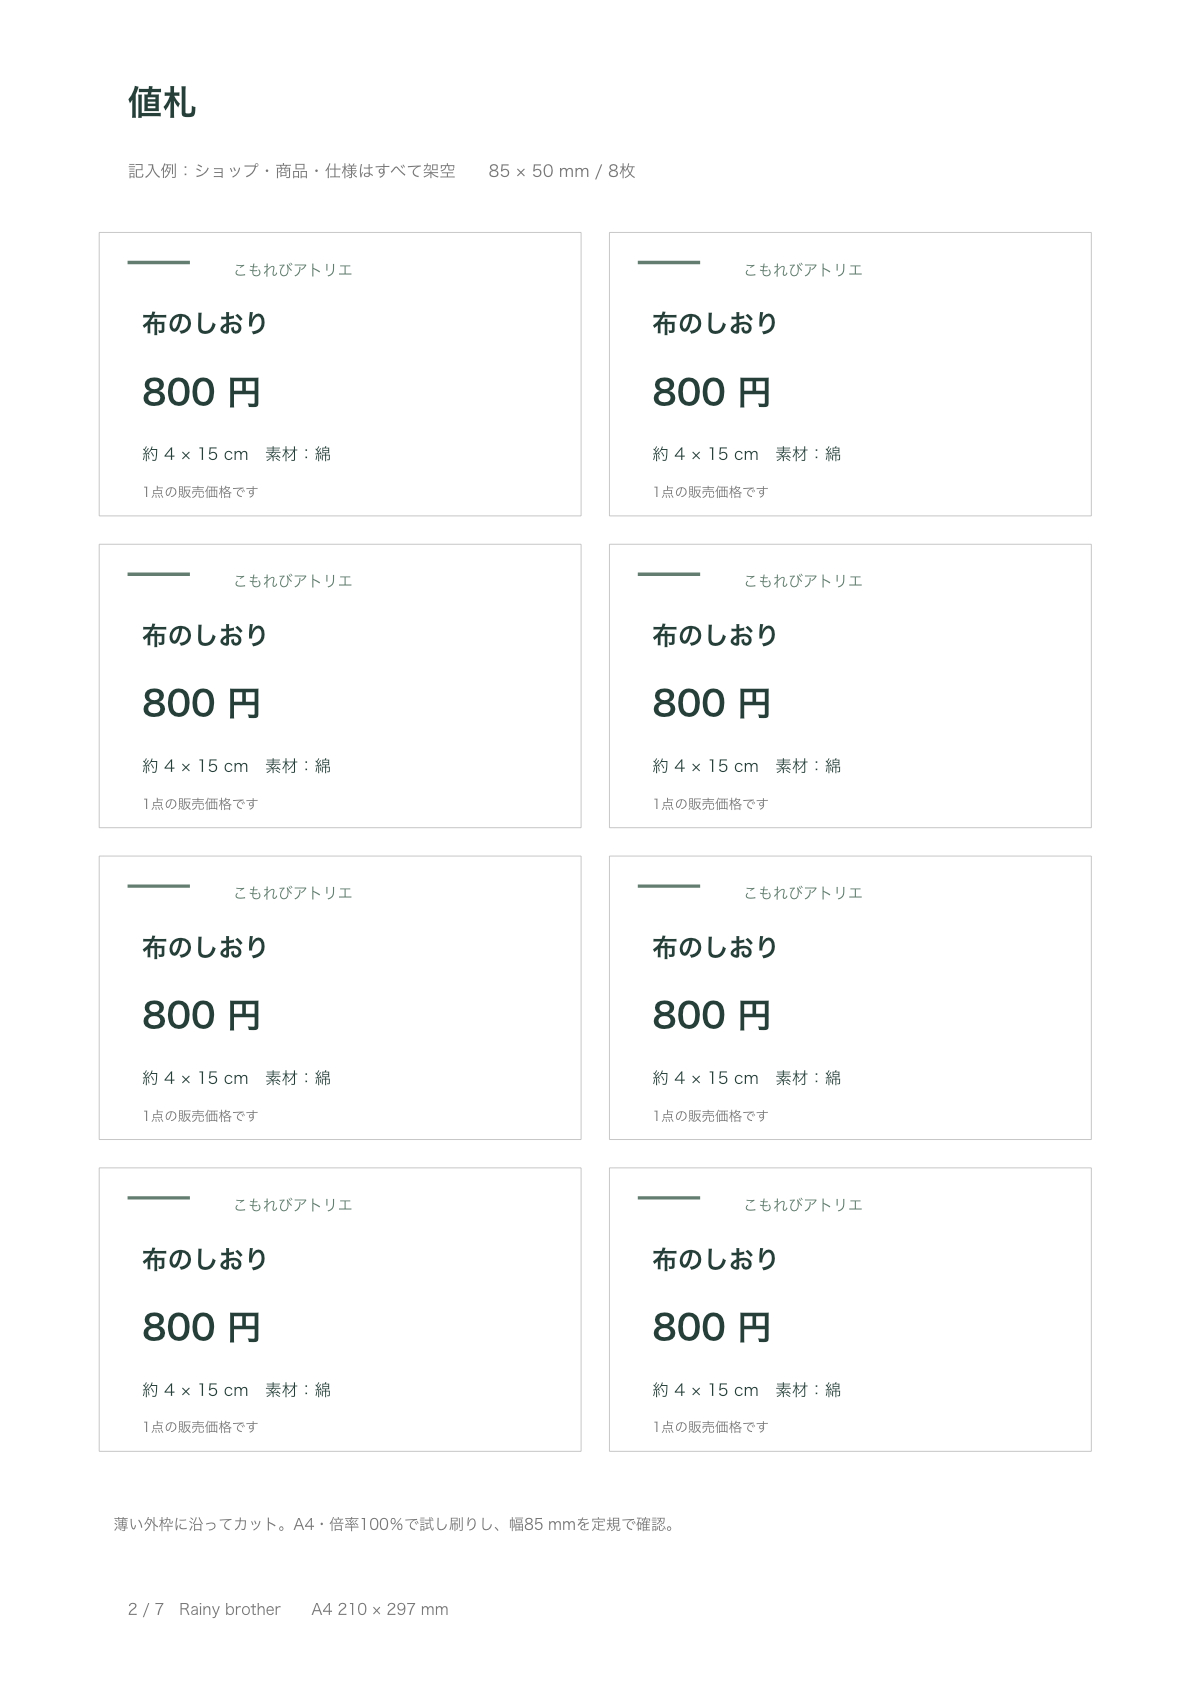Click 1点の販売価格です note on top-right tag
Image resolution: width=1191 pixels, height=1684 pixels.
pyautogui.click(x=710, y=492)
